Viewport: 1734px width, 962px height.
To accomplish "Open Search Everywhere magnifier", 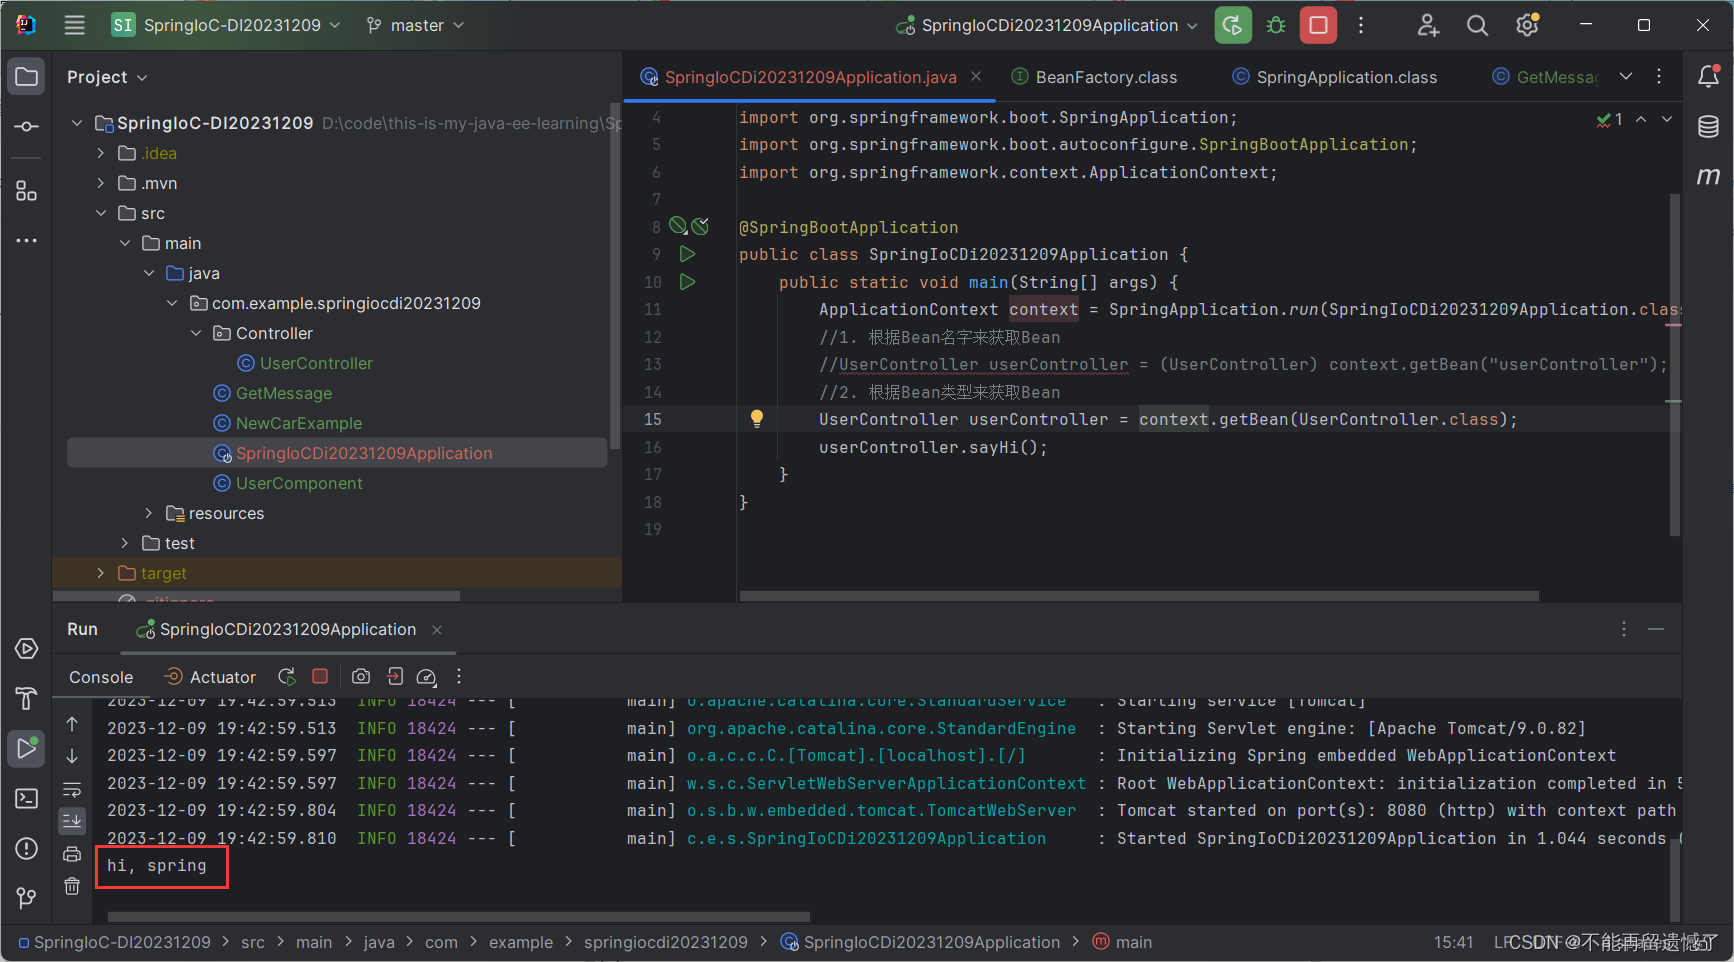I will (x=1477, y=25).
